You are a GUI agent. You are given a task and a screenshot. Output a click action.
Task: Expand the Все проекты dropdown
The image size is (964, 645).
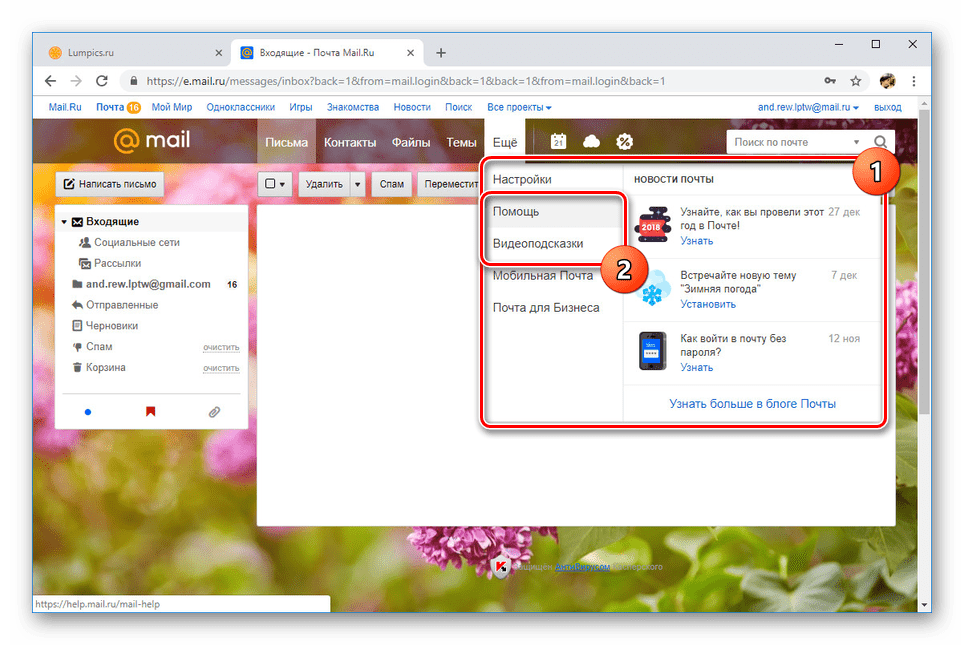coord(519,107)
